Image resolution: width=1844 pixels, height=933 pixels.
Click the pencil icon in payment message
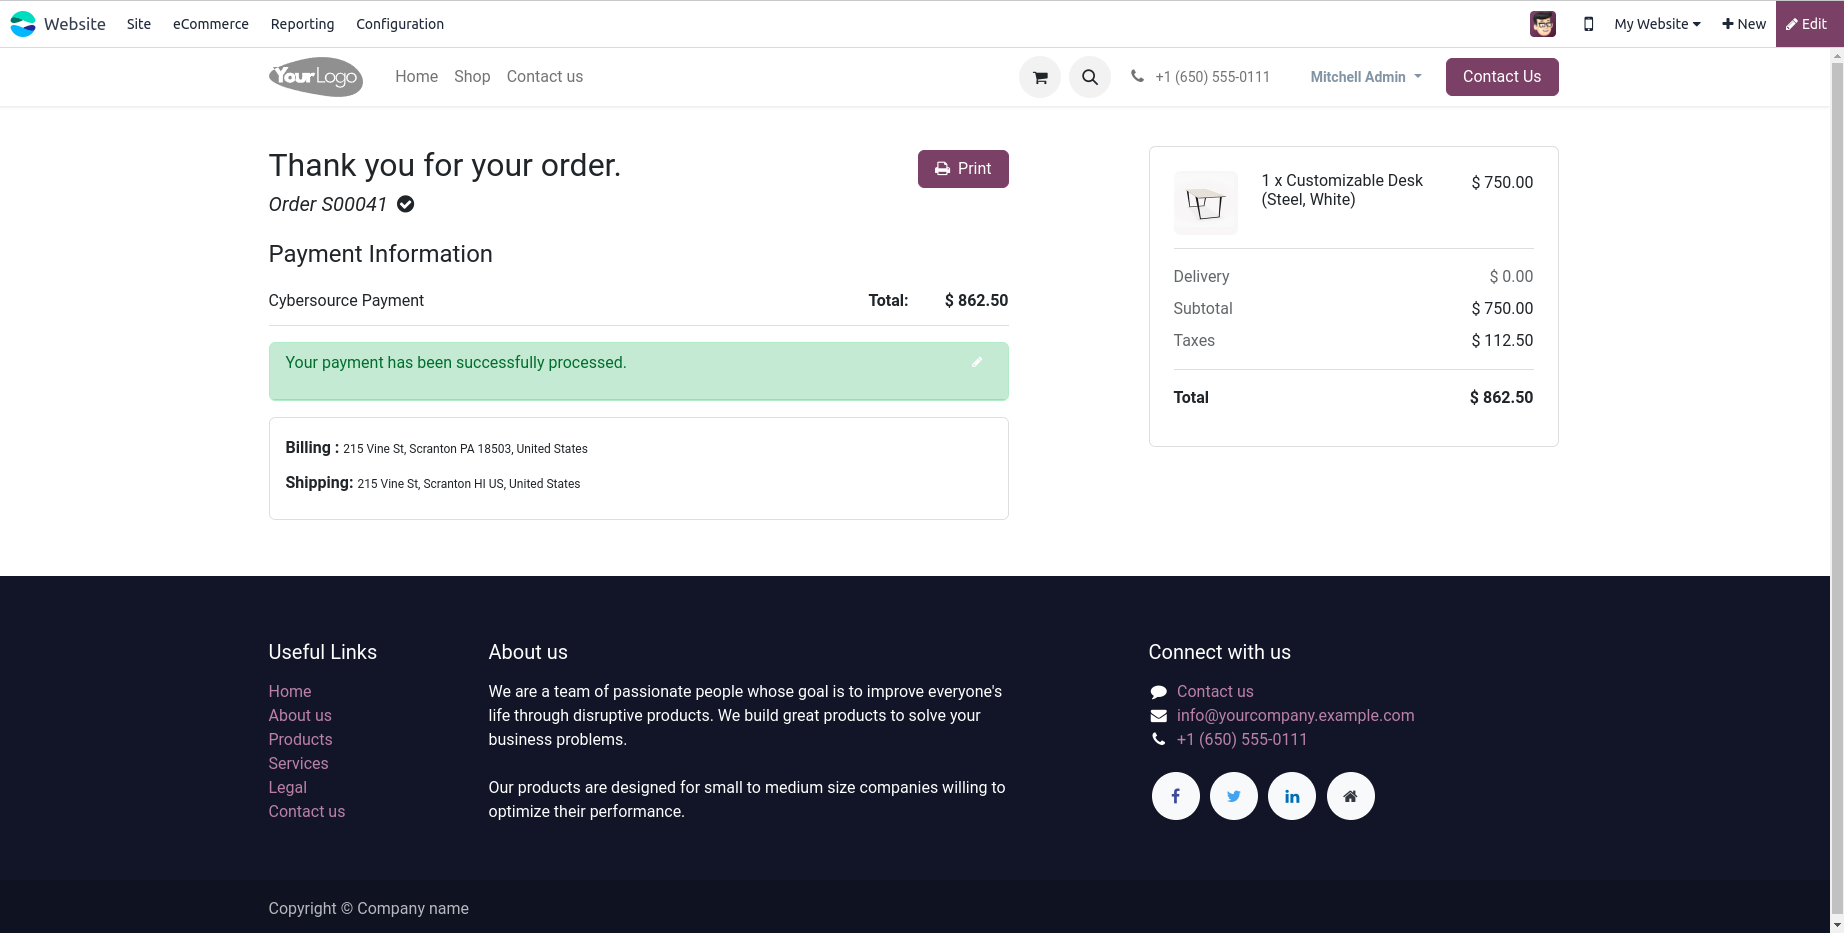977,362
